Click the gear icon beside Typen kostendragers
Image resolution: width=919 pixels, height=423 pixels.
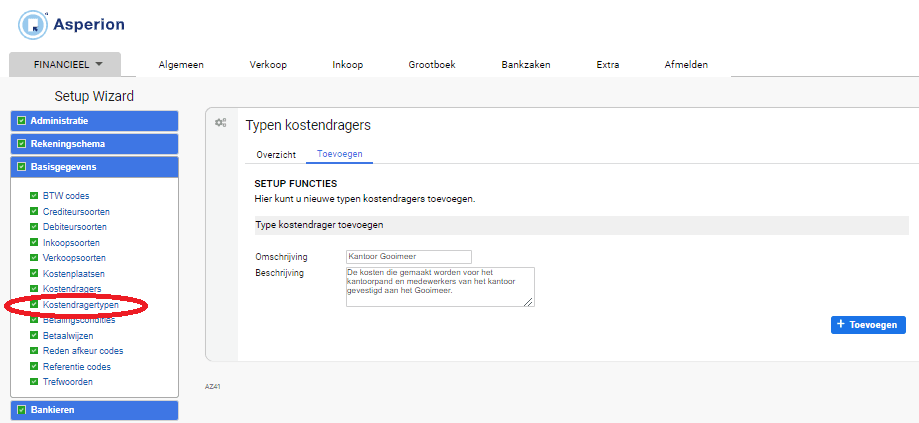click(220, 122)
